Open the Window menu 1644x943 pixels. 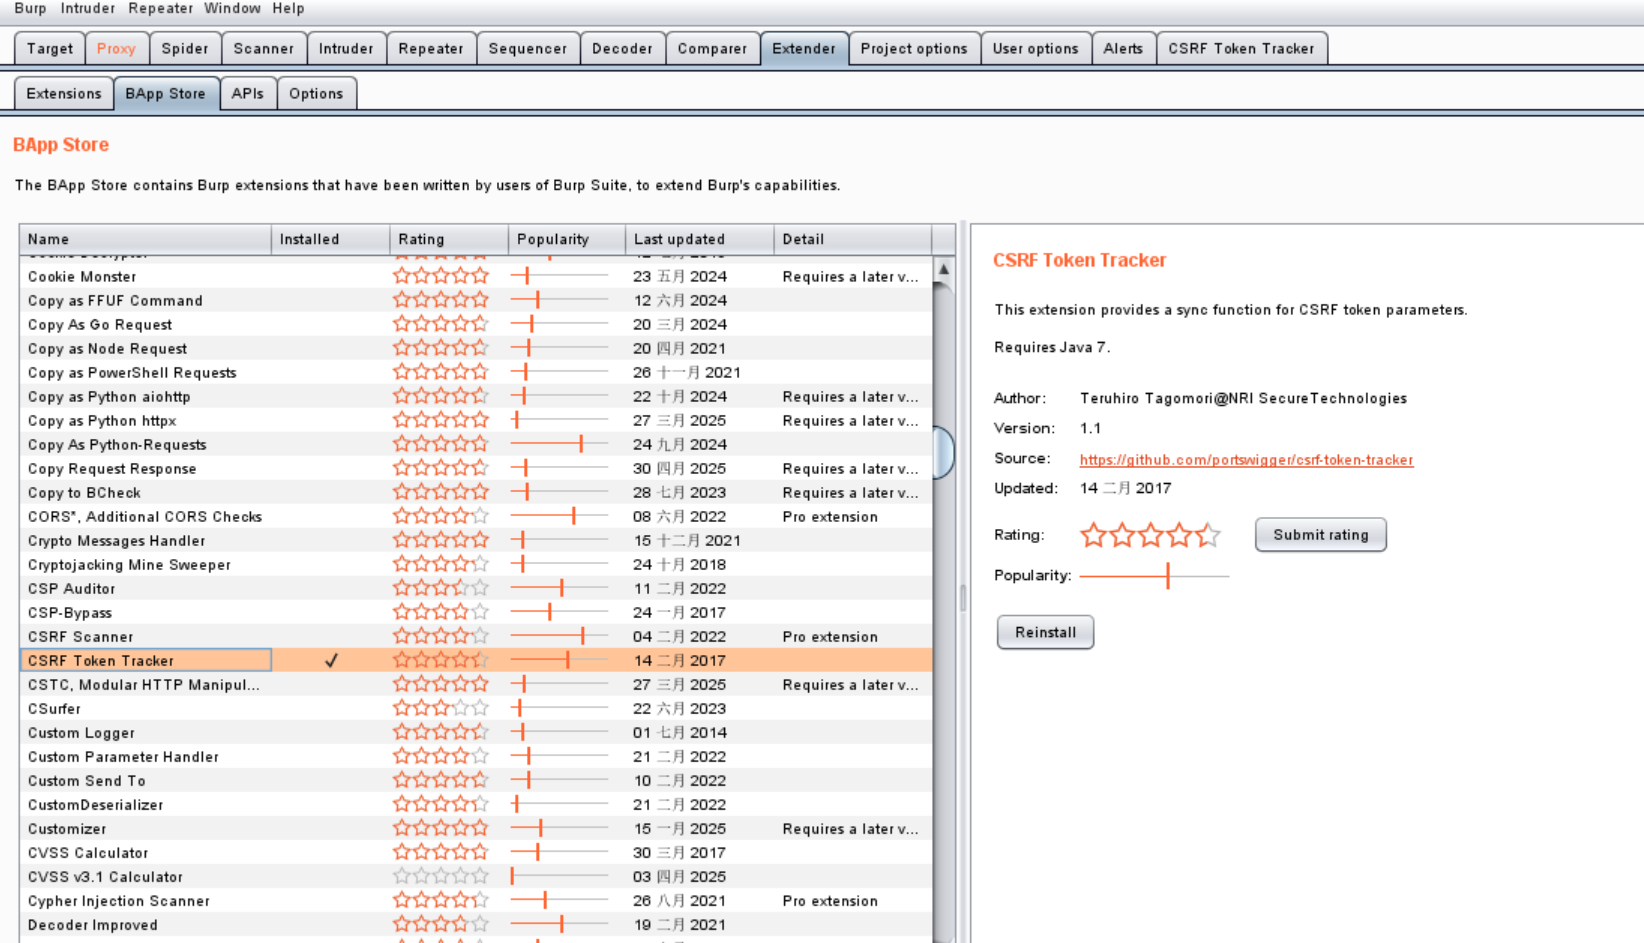click(232, 8)
